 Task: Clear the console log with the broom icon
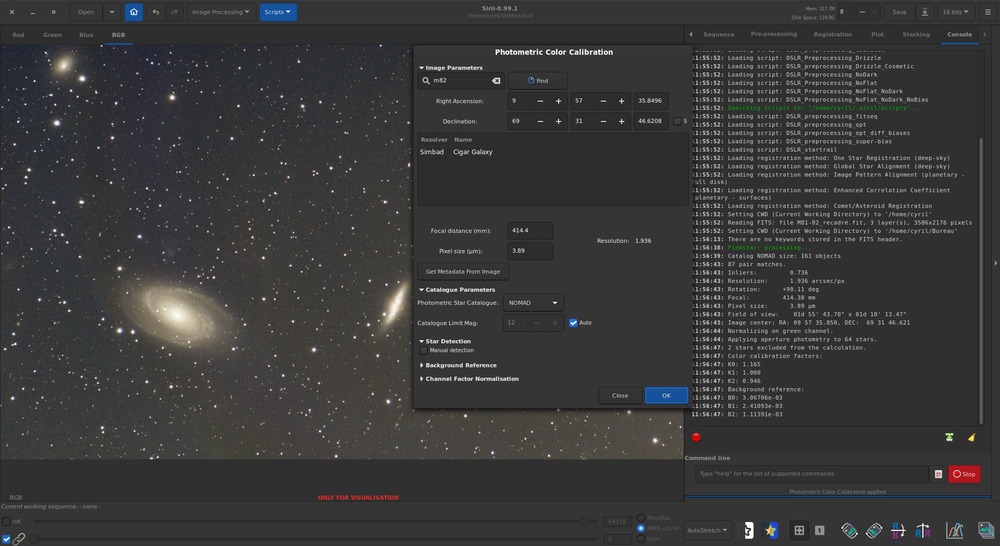coord(971,437)
